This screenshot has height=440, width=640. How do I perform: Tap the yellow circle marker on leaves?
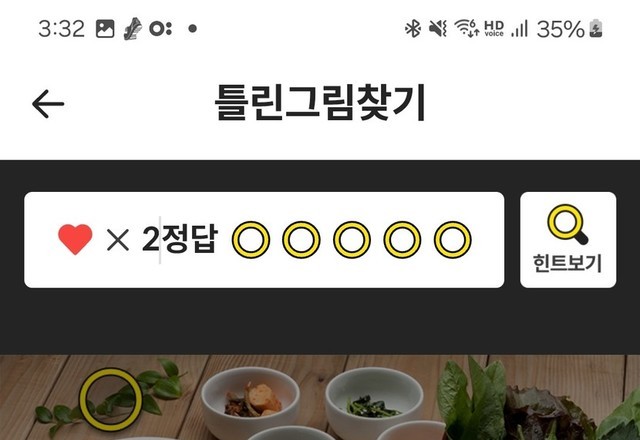pyautogui.click(x=111, y=399)
